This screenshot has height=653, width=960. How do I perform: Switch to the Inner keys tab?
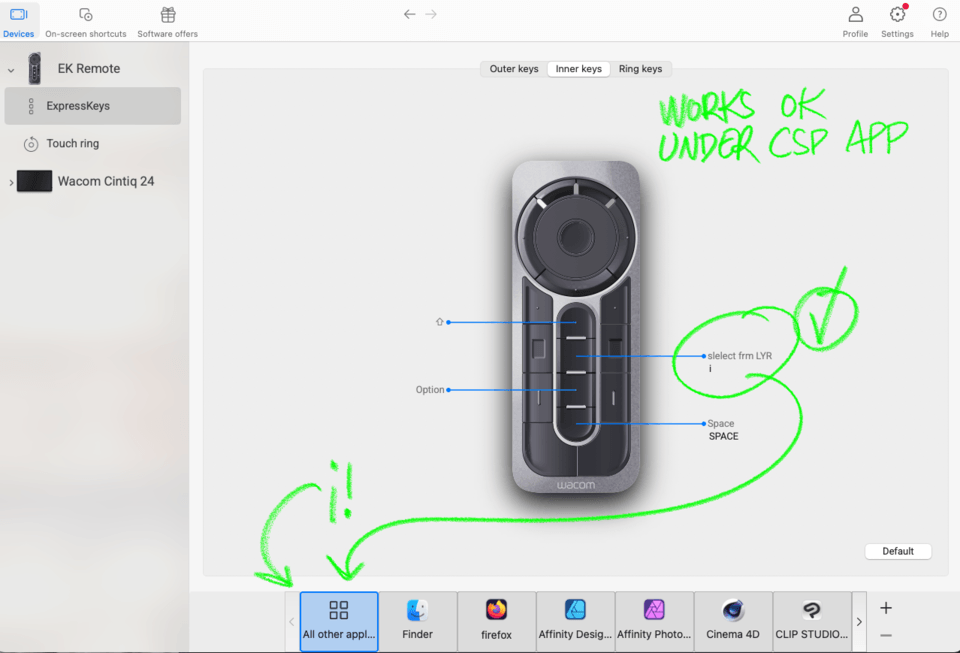[579, 69]
